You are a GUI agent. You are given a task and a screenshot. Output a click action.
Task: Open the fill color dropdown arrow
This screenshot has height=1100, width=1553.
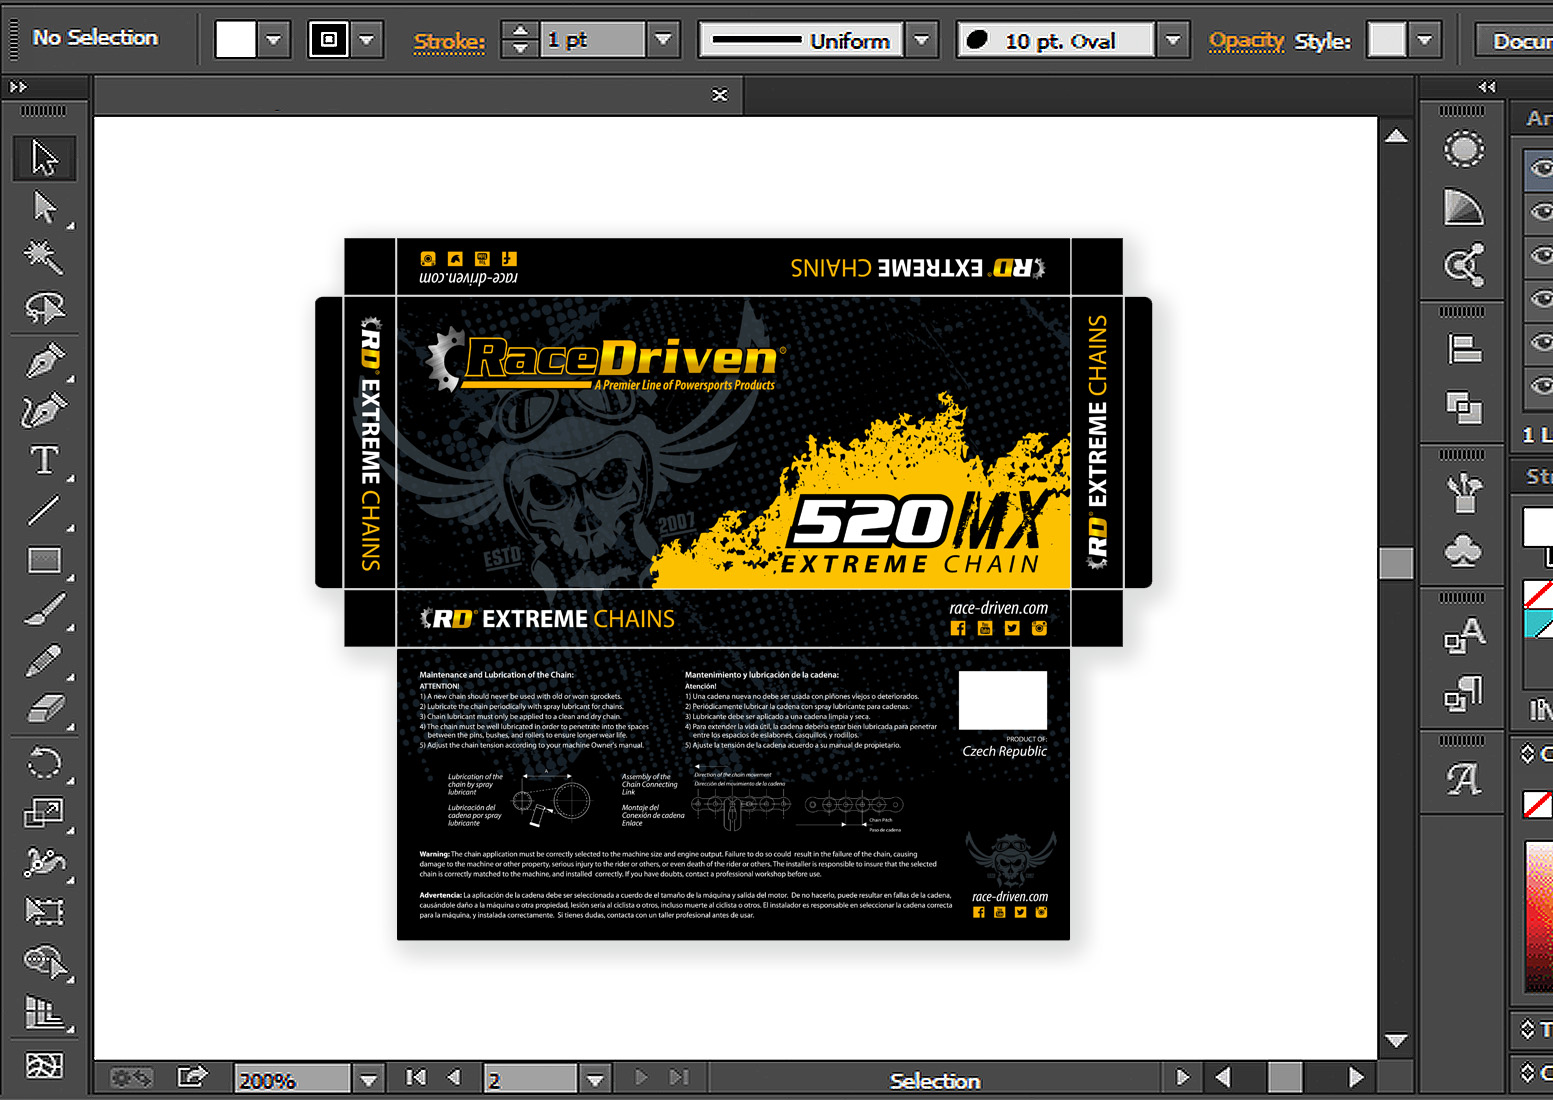(x=273, y=41)
